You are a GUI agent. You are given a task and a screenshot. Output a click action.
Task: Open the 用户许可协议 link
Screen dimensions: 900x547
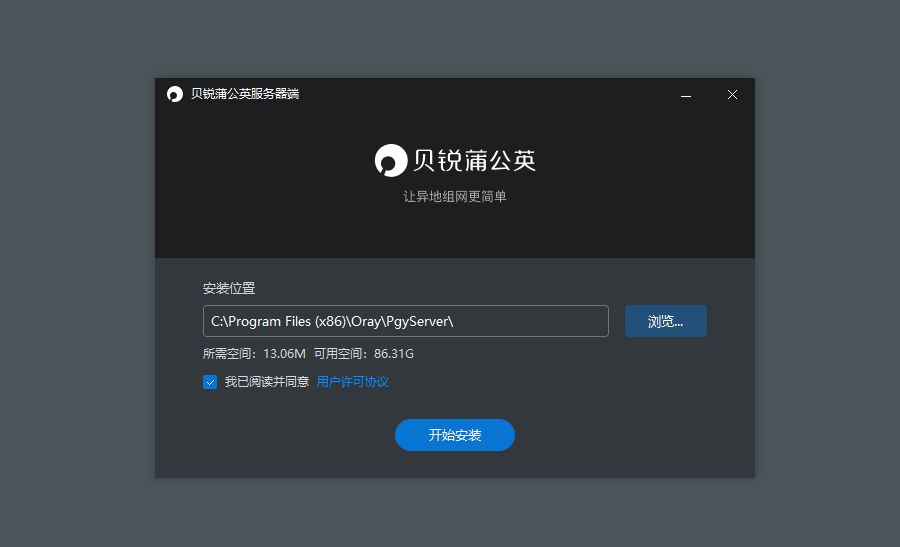coord(352,382)
